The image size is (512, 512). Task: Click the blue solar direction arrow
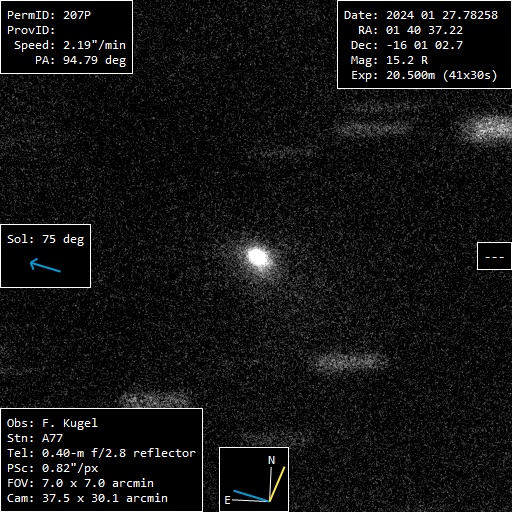[45, 265]
